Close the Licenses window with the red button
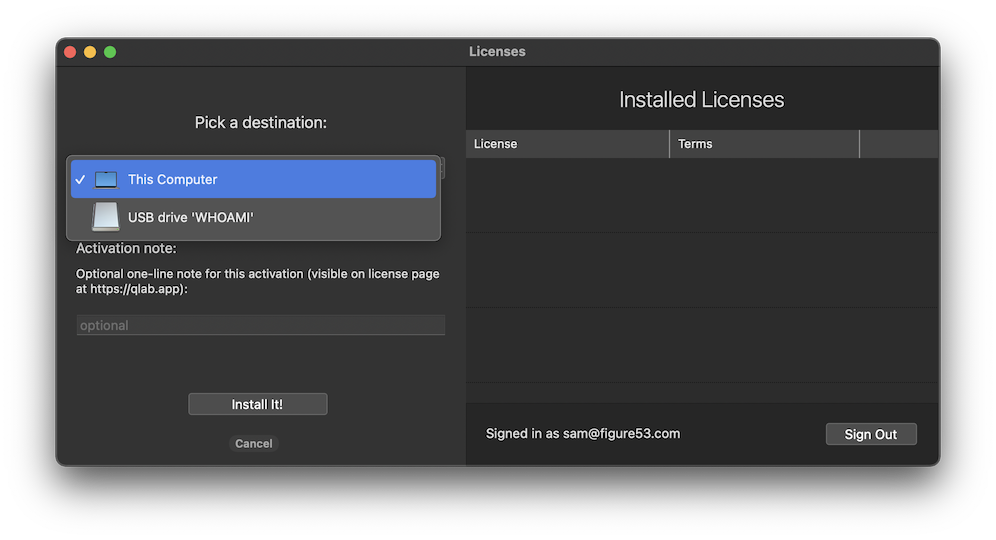Image resolution: width=996 pixels, height=540 pixels. pyautogui.click(x=70, y=52)
